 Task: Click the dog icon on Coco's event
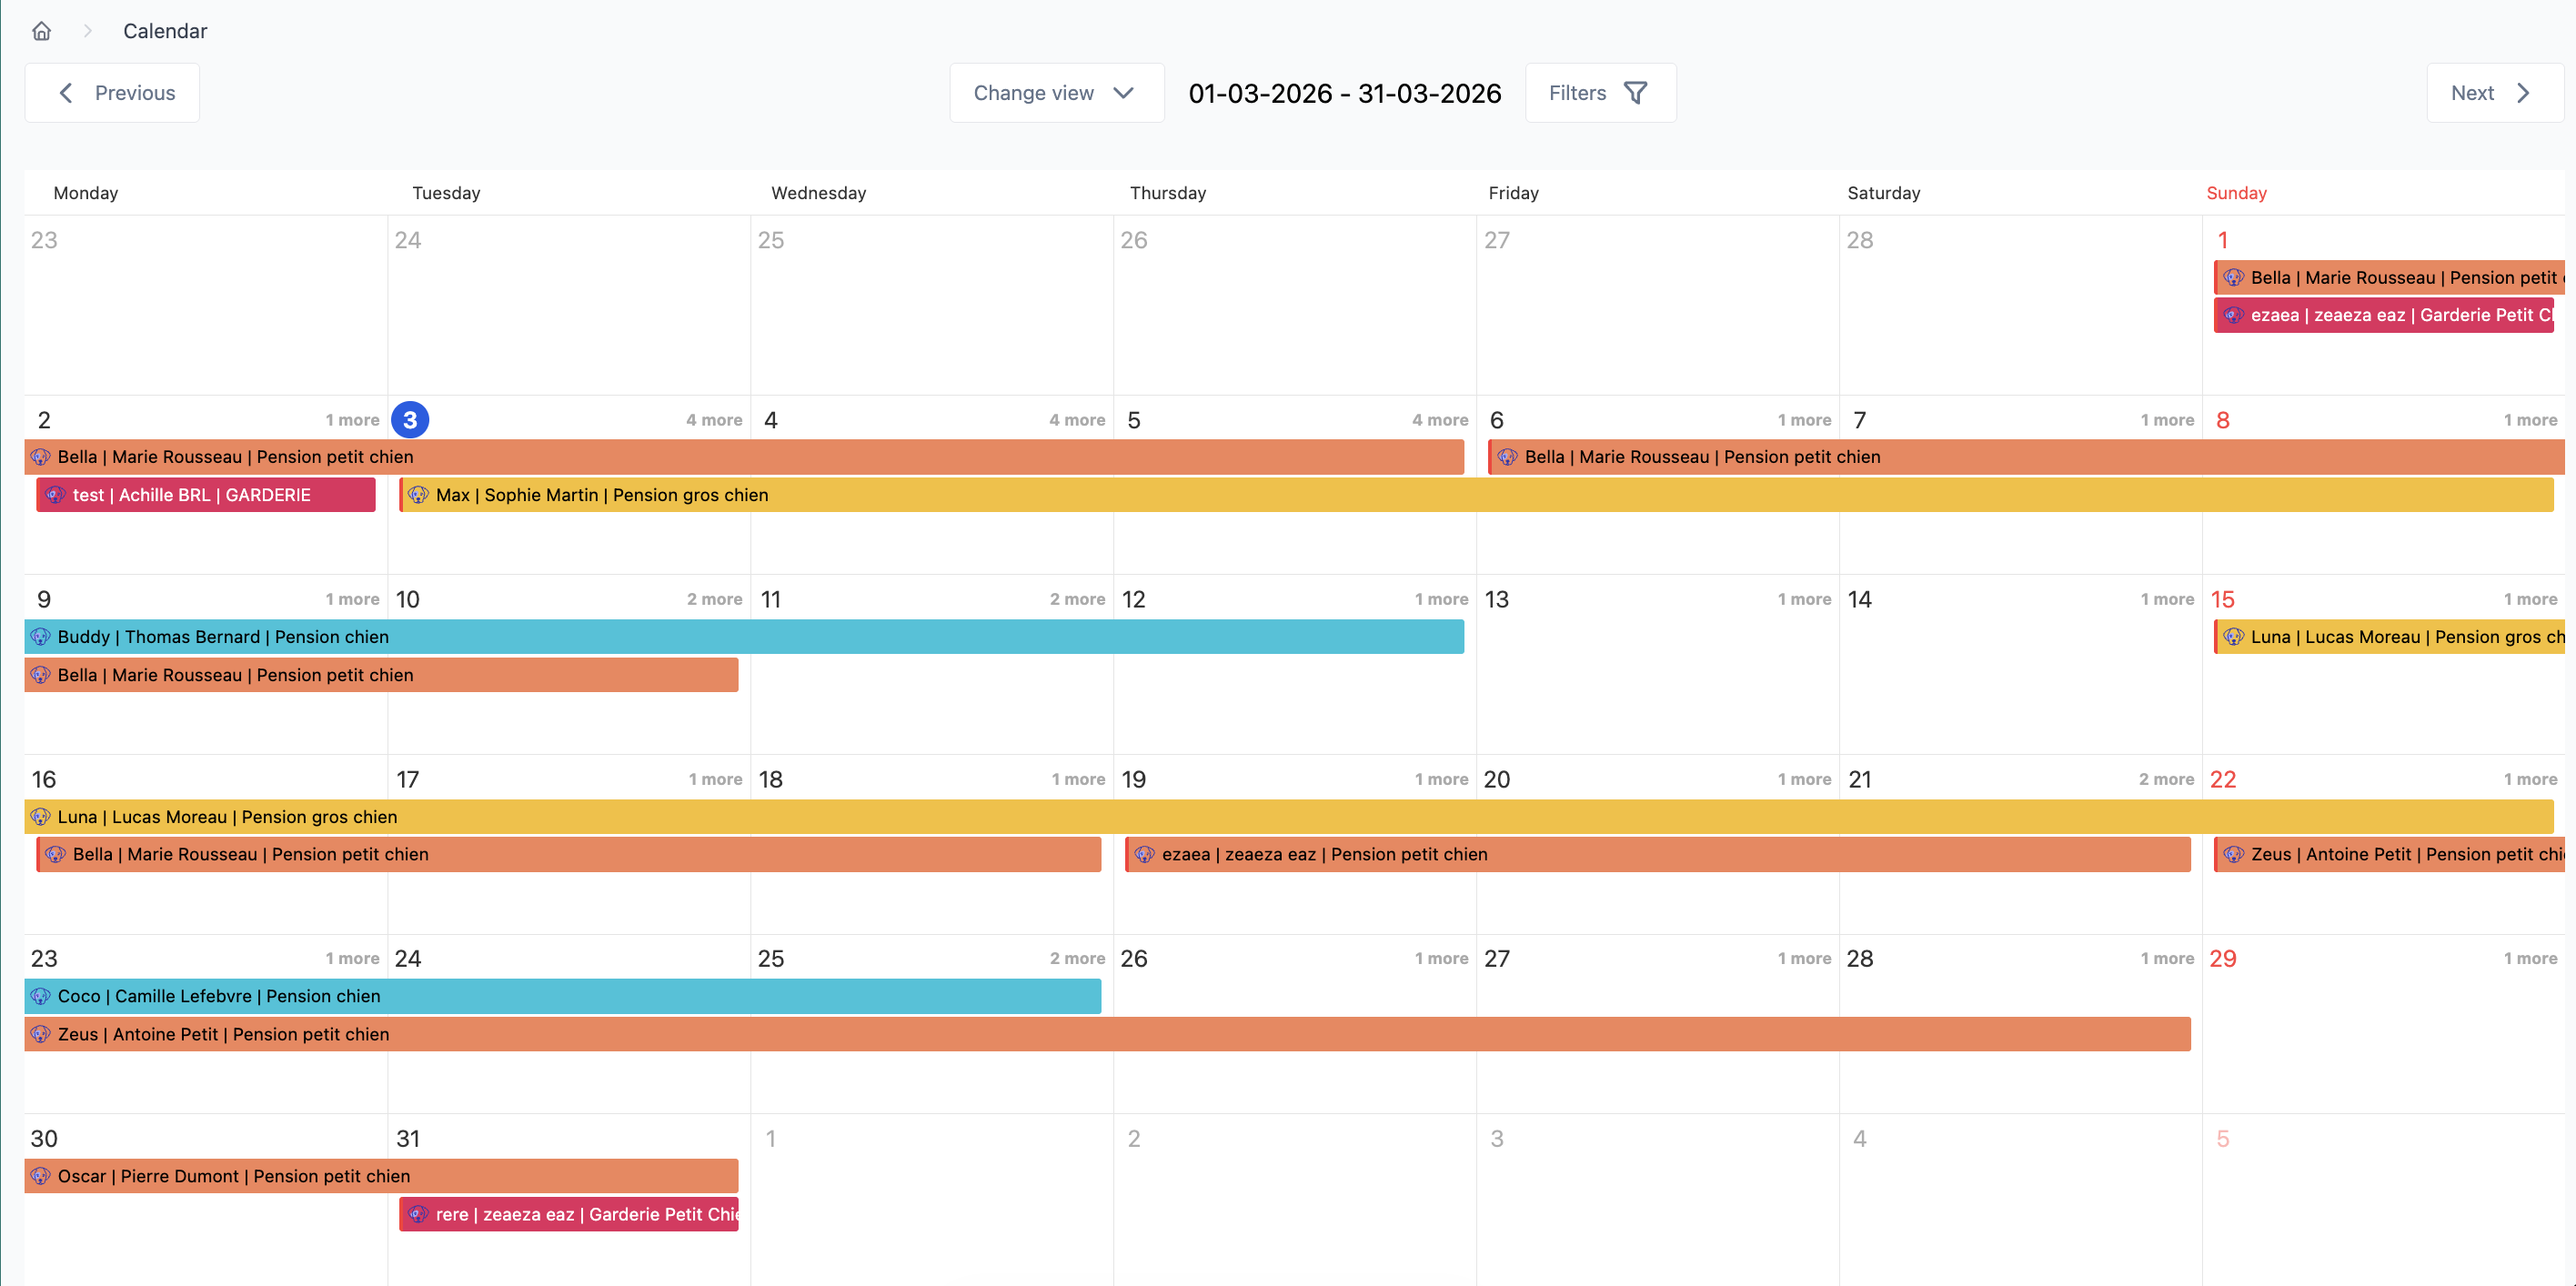click(x=40, y=996)
